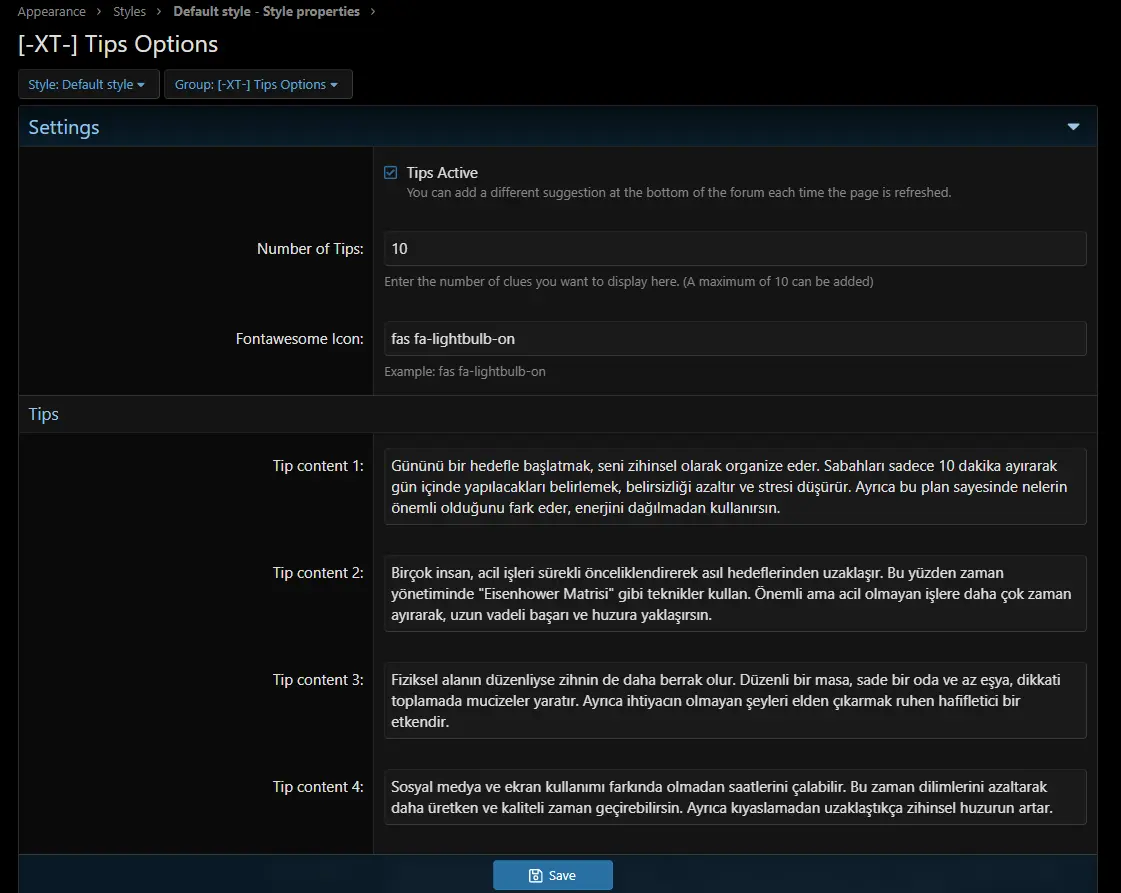Click the Settings header title

tap(64, 128)
